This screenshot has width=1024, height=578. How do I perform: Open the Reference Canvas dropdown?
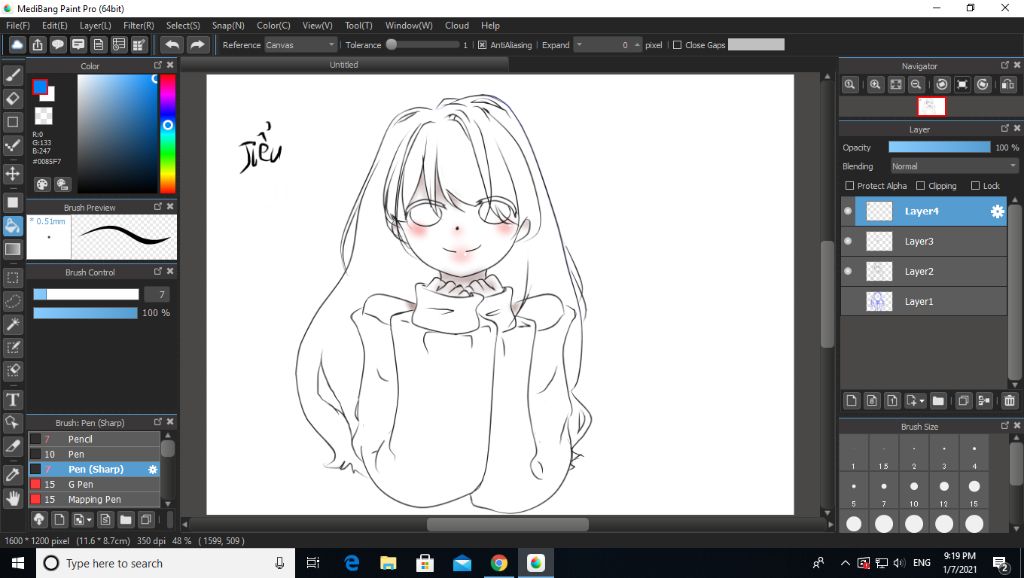pyautogui.click(x=300, y=45)
